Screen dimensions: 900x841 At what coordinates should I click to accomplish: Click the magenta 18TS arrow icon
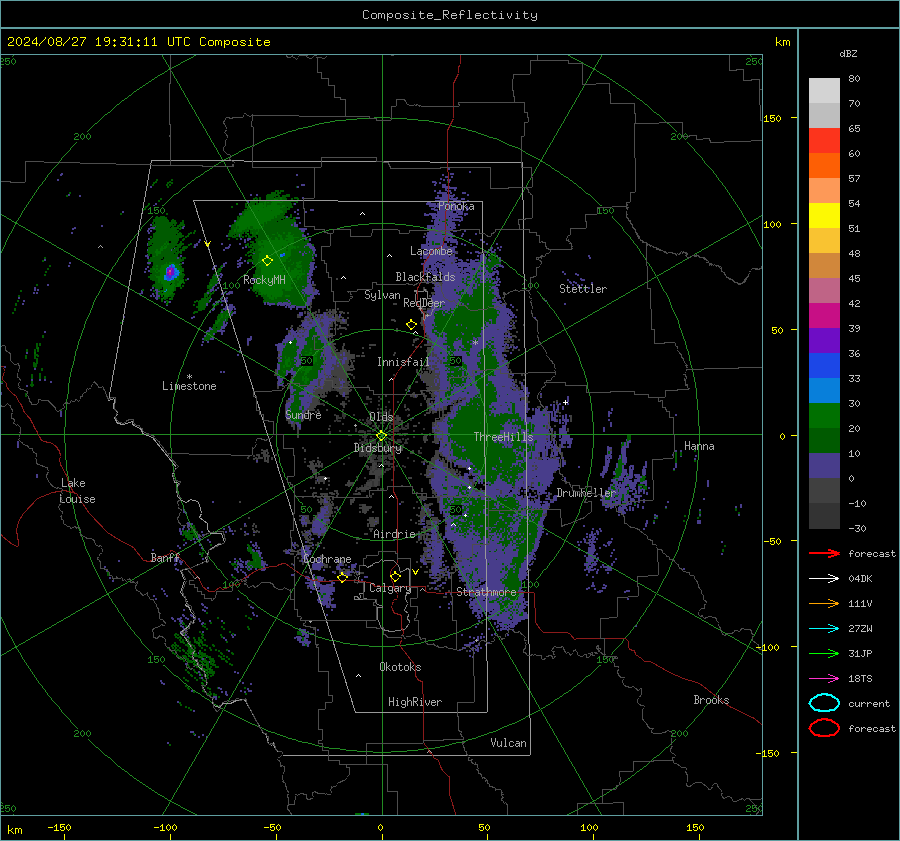click(x=824, y=679)
